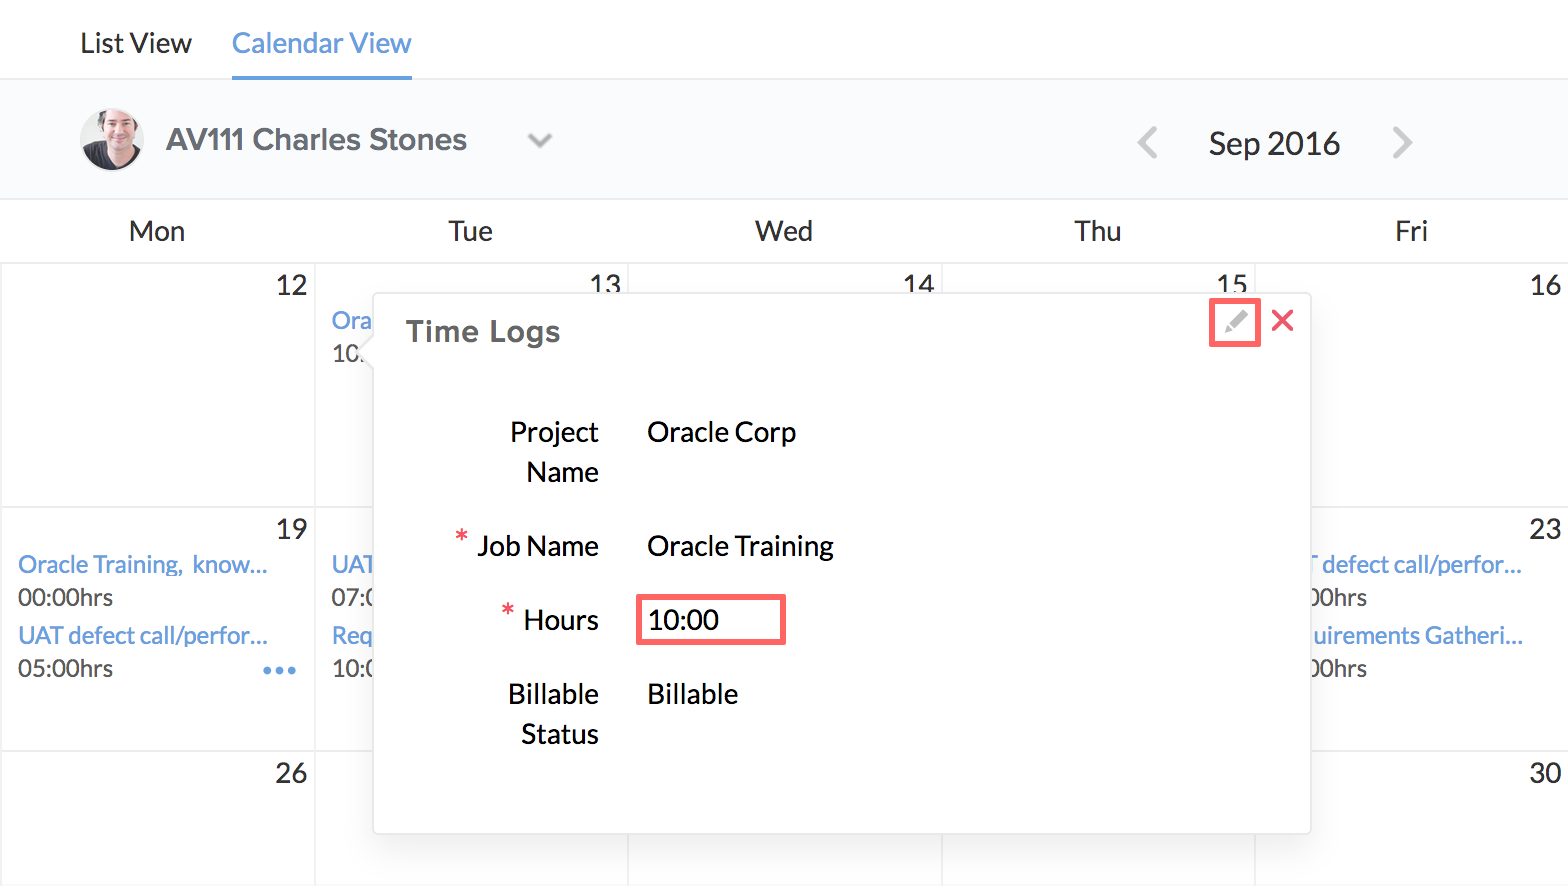
Task: Go to previous month using left arrow
Action: [x=1148, y=143]
